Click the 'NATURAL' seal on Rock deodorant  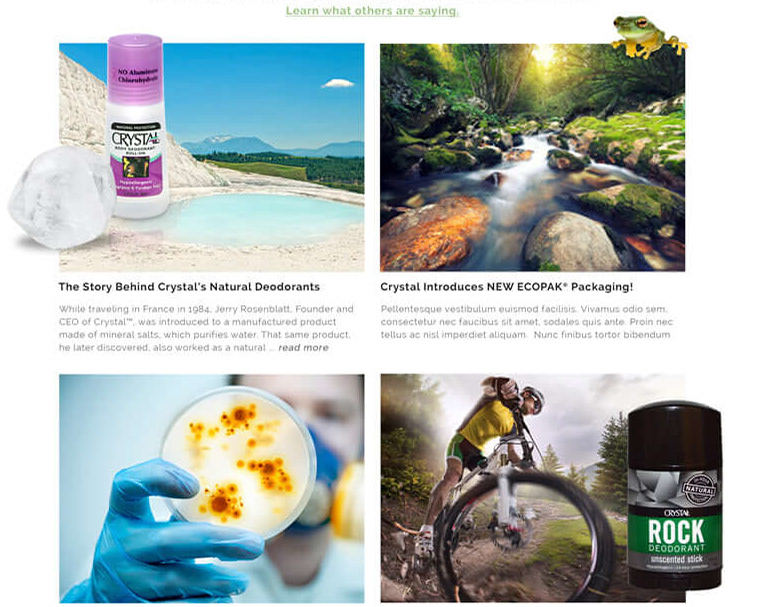[x=699, y=490]
